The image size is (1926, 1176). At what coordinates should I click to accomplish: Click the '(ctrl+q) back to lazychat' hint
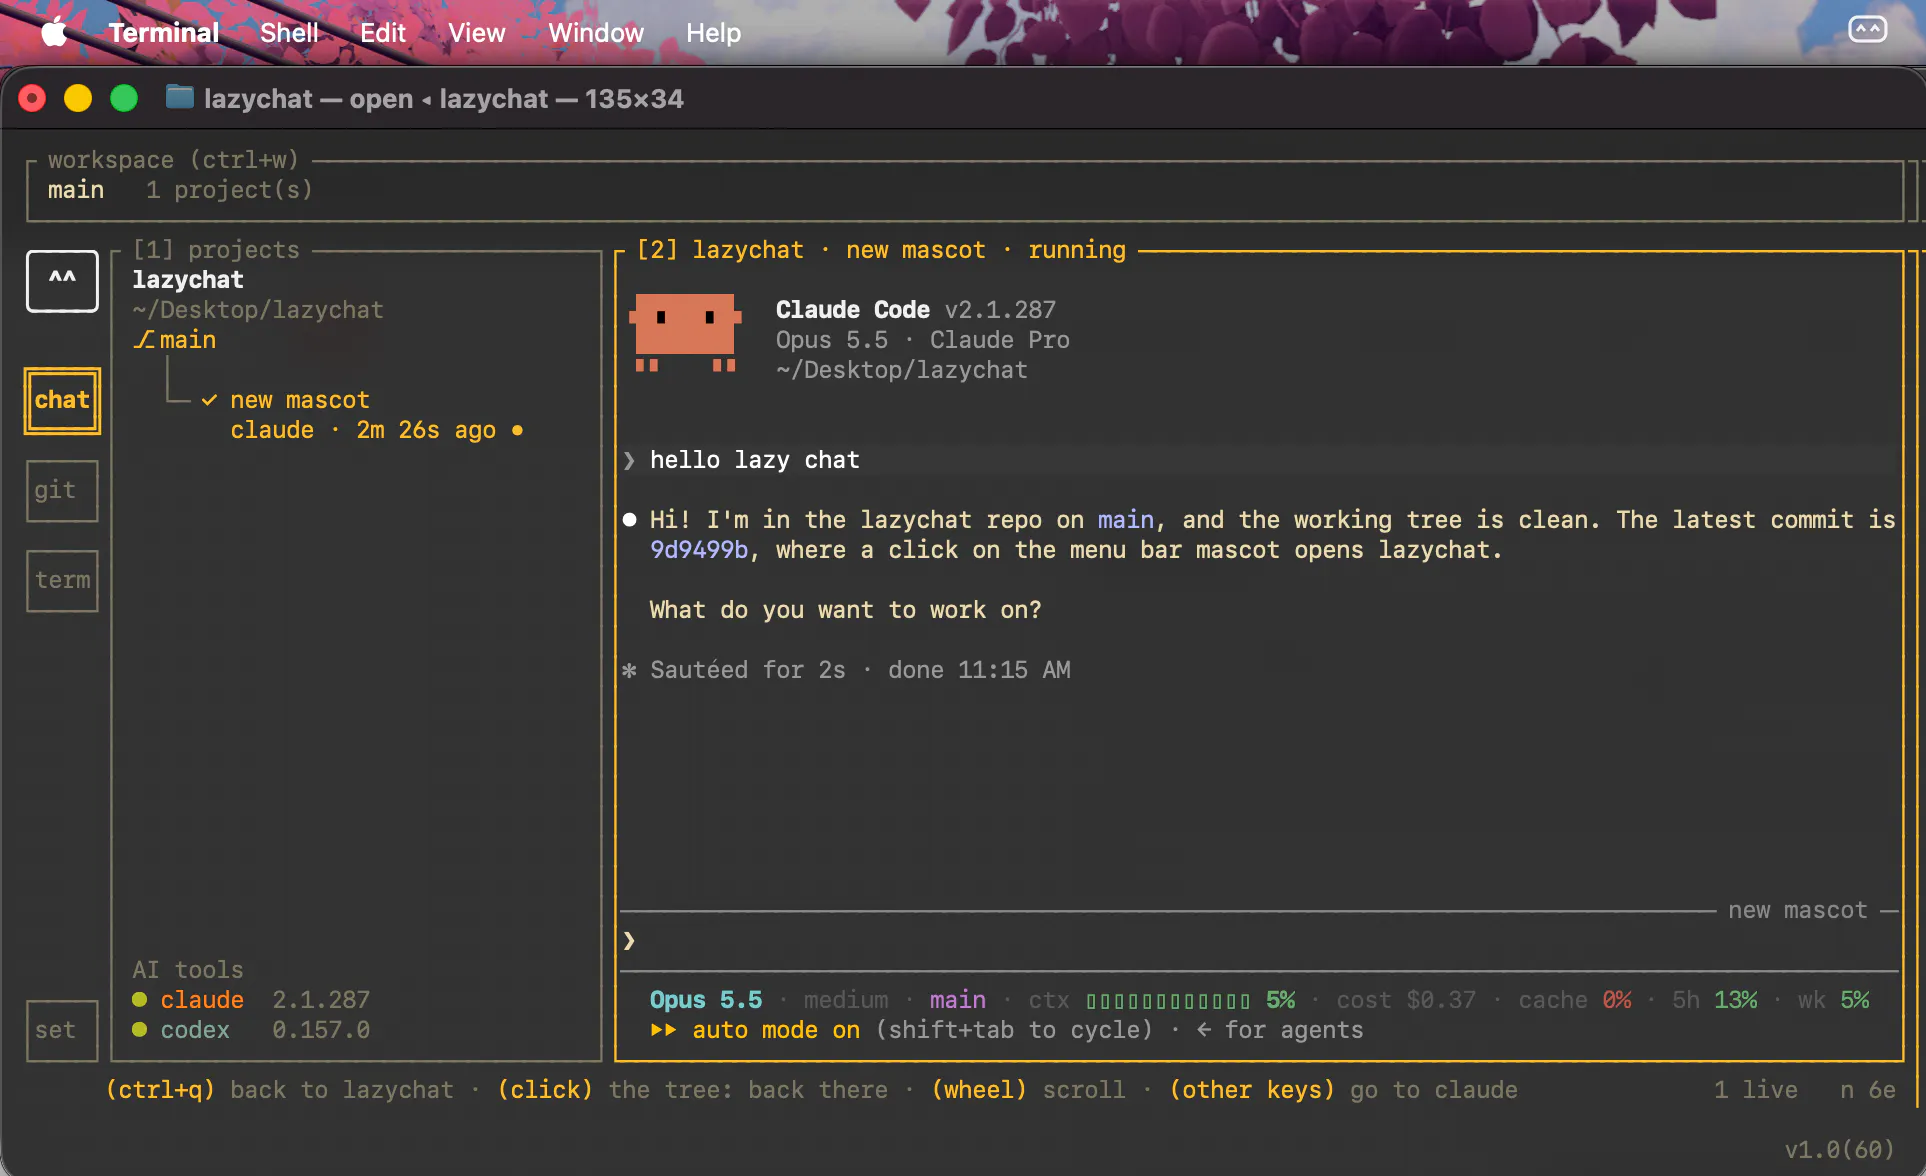point(280,1090)
